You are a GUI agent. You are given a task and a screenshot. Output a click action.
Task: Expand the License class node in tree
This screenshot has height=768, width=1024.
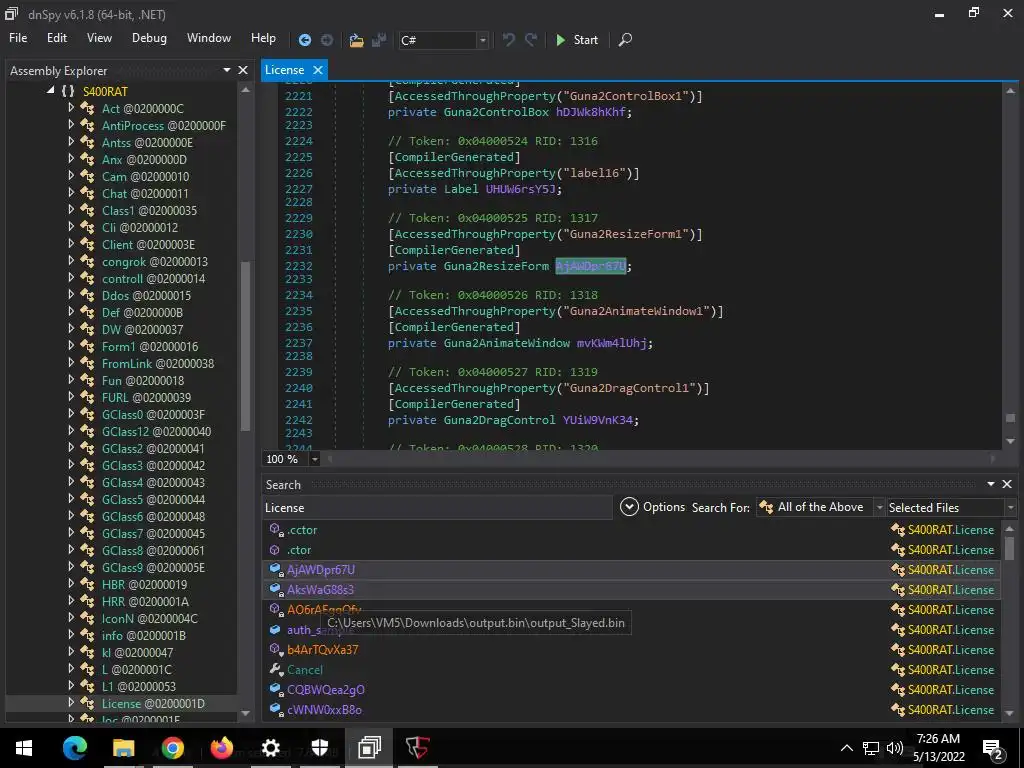(x=71, y=703)
